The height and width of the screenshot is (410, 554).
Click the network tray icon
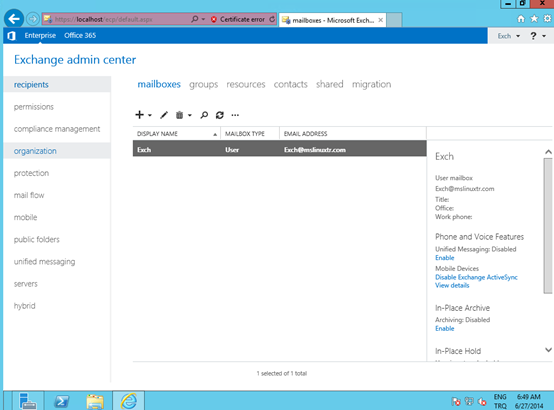pos(469,401)
